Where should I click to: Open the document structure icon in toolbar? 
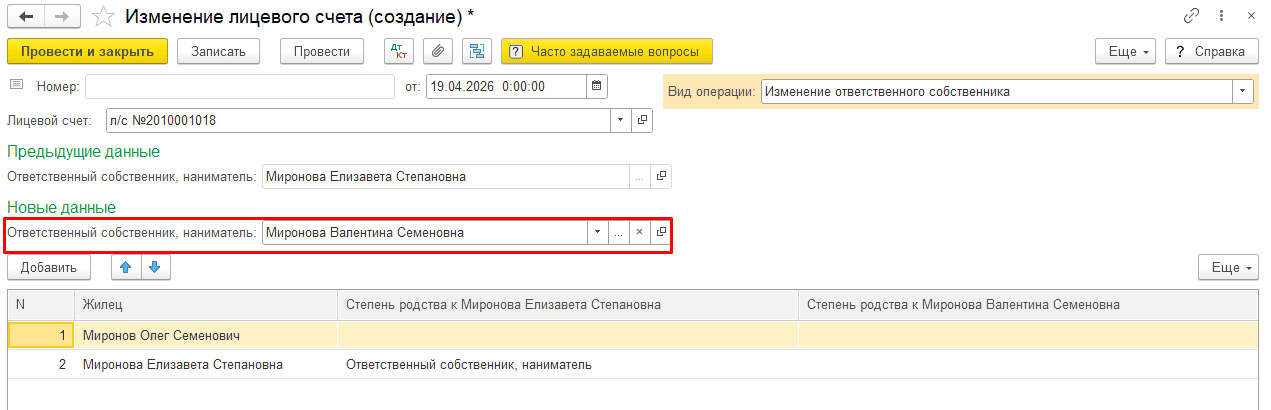477,51
